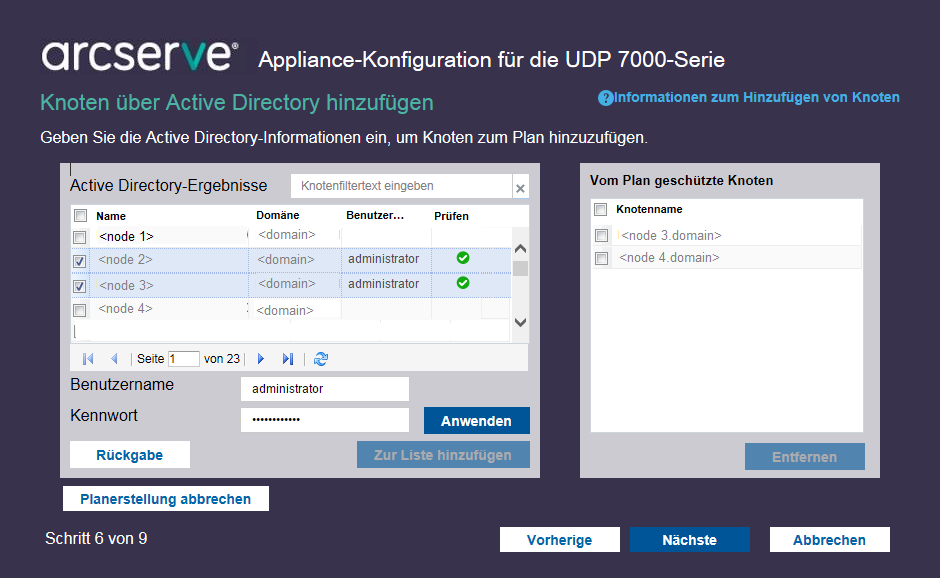The height and width of the screenshot is (579, 941).
Task: Go to first page of results
Action: (88, 359)
